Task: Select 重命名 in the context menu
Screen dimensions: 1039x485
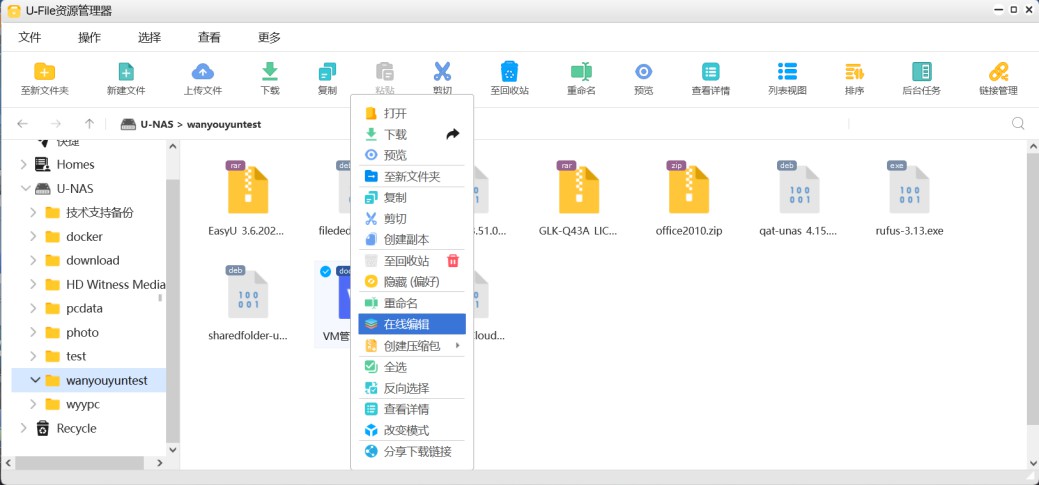Action: point(400,303)
